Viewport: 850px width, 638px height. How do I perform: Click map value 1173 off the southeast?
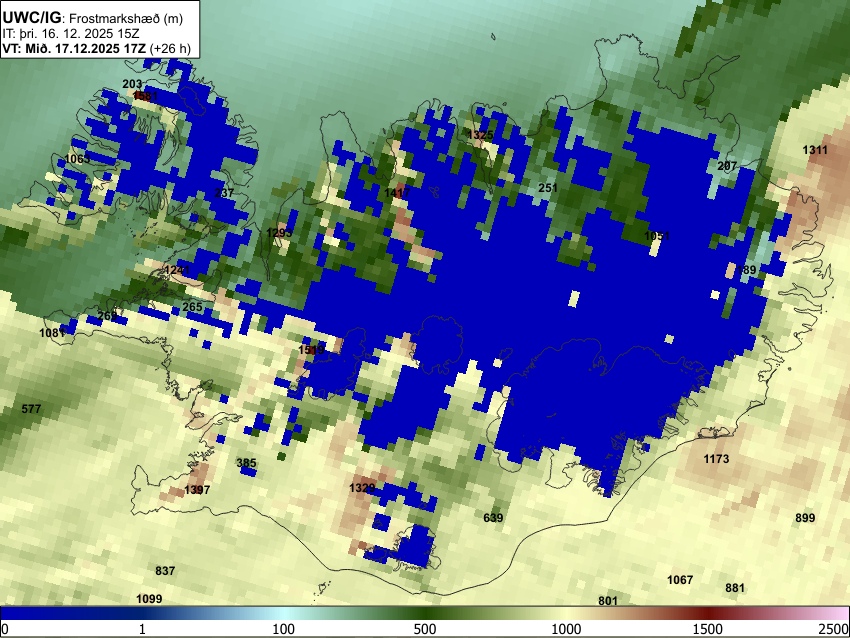716,459
